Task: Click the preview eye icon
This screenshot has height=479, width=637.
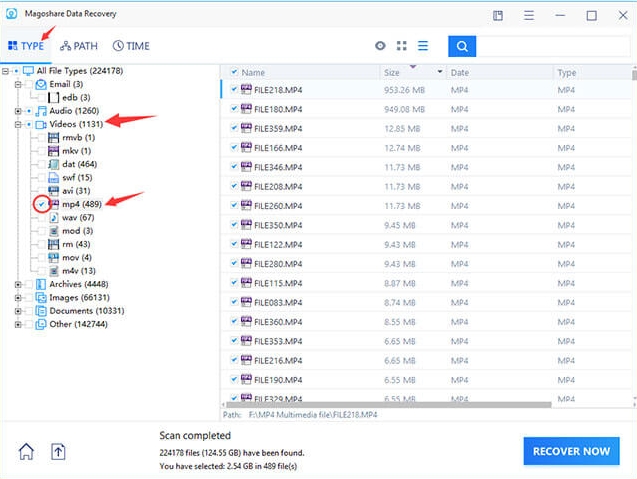Action: (380, 46)
